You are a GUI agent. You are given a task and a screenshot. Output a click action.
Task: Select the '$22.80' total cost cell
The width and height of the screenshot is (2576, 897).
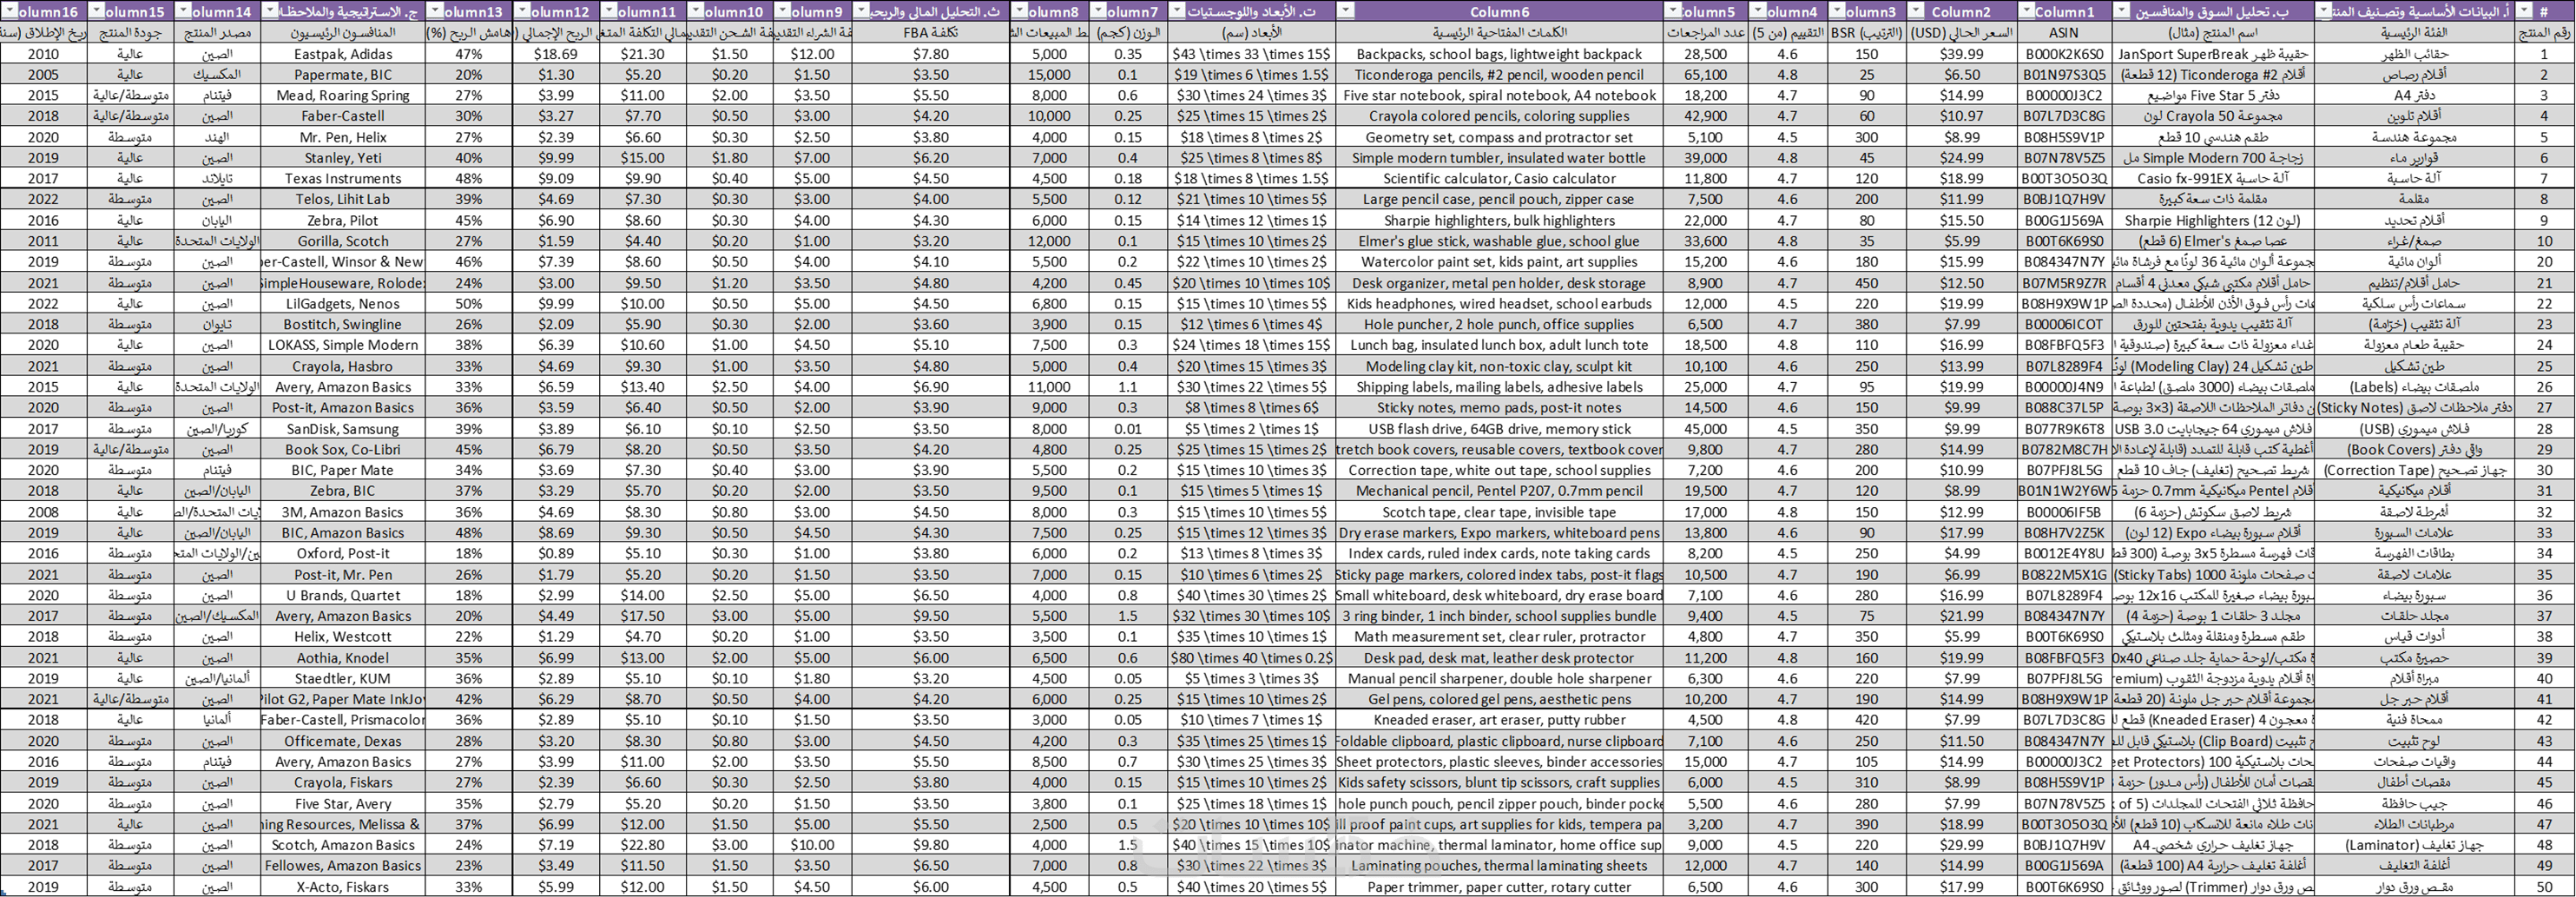(x=642, y=845)
